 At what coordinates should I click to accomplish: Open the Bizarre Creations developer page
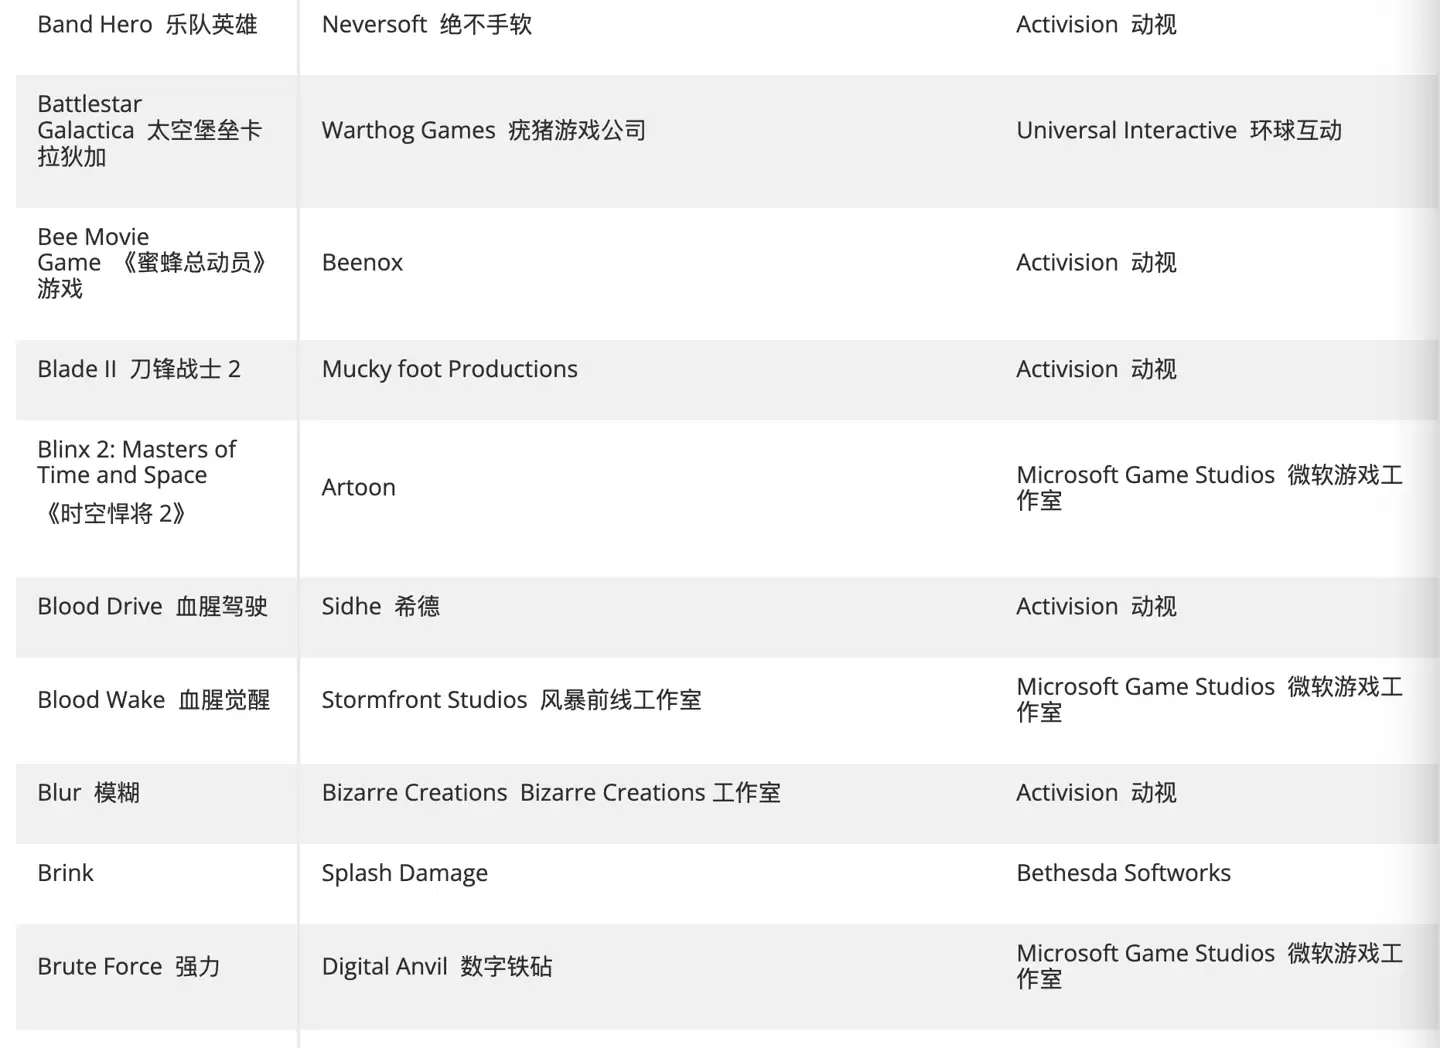pyautogui.click(x=552, y=792)
